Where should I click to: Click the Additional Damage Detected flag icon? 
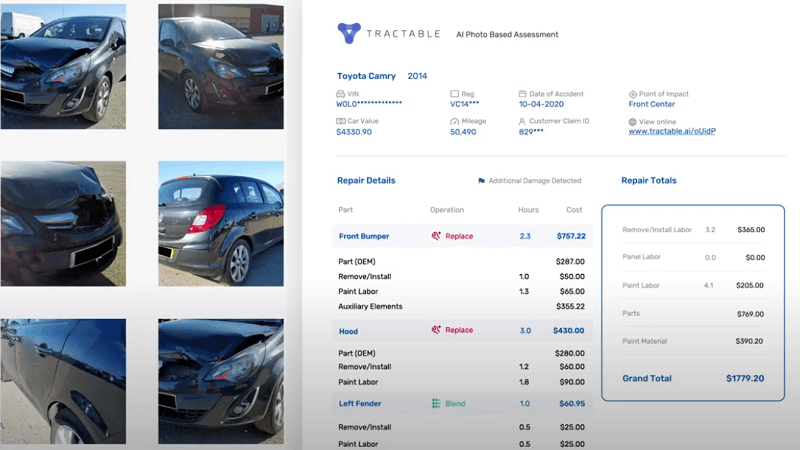(481, 181)
